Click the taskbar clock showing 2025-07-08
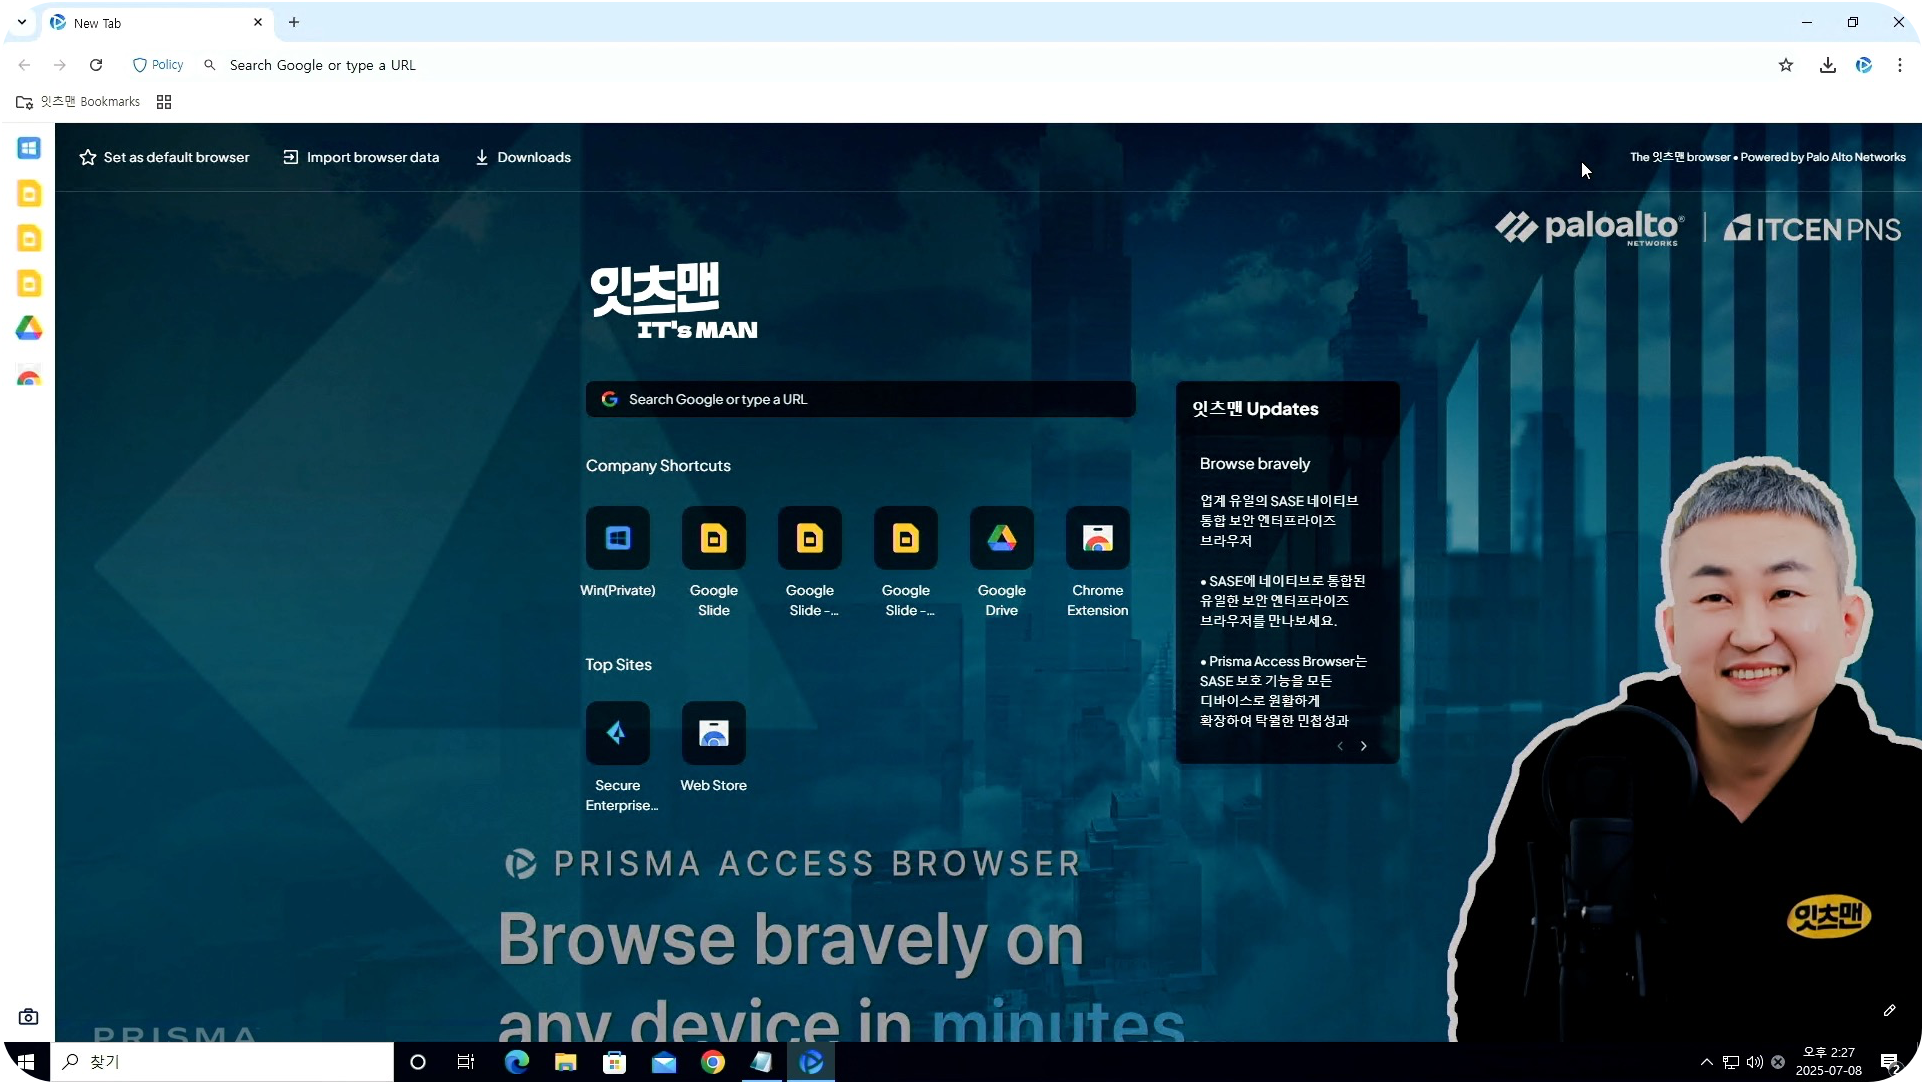The image size is (1924, 1084). (1829, 1062)
